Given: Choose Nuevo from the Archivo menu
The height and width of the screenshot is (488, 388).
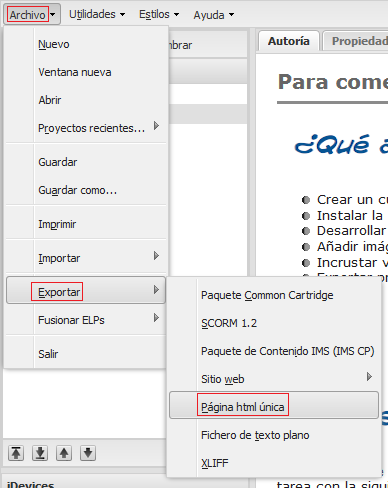Looking at the screenshot, I should coord(86,44).
